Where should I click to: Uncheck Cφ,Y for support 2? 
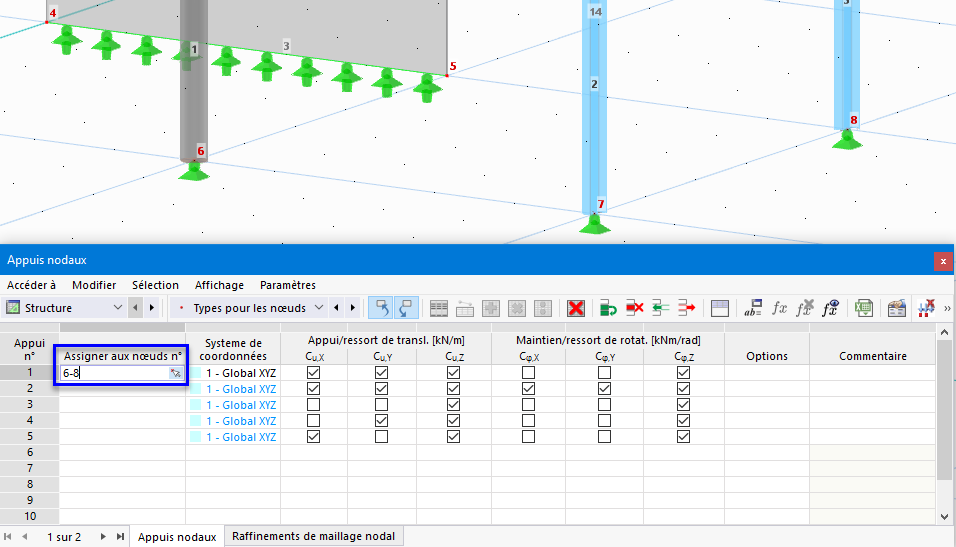pyautogui.click(x=604, y=388)
